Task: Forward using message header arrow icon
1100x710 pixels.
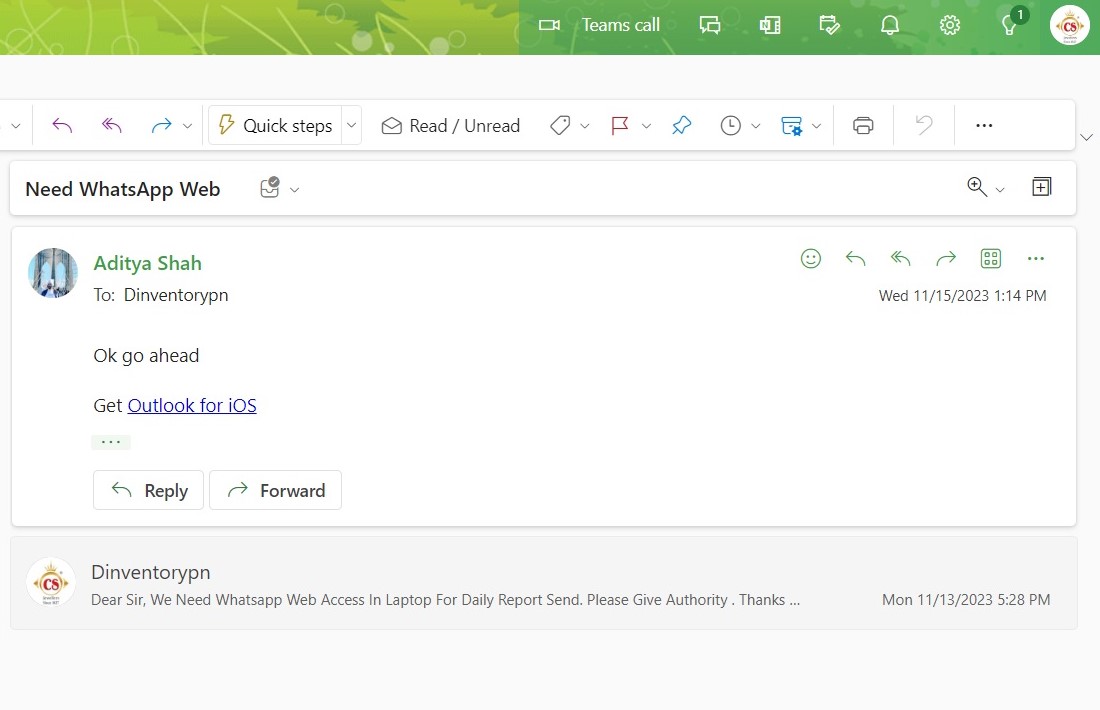Action: (x=946, y=259)
